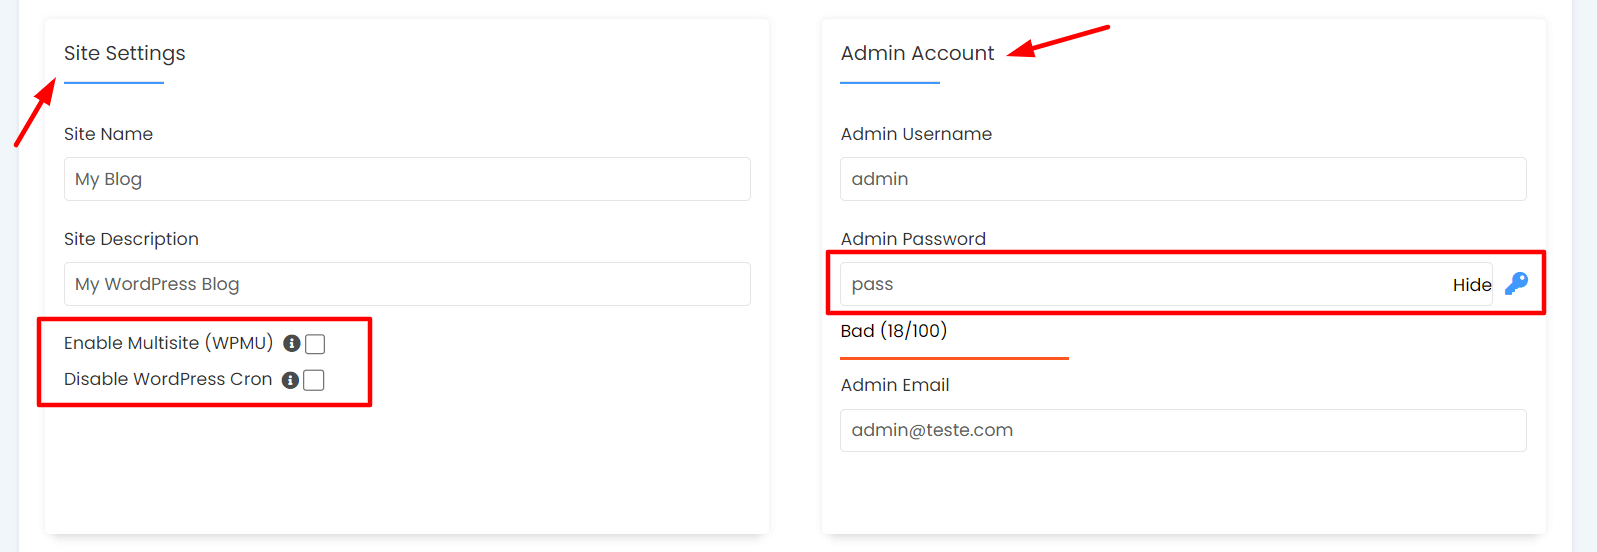This screenshot has width=1597, height=552.
Task: Click the Site Settings heading
Action: (125, 53)
